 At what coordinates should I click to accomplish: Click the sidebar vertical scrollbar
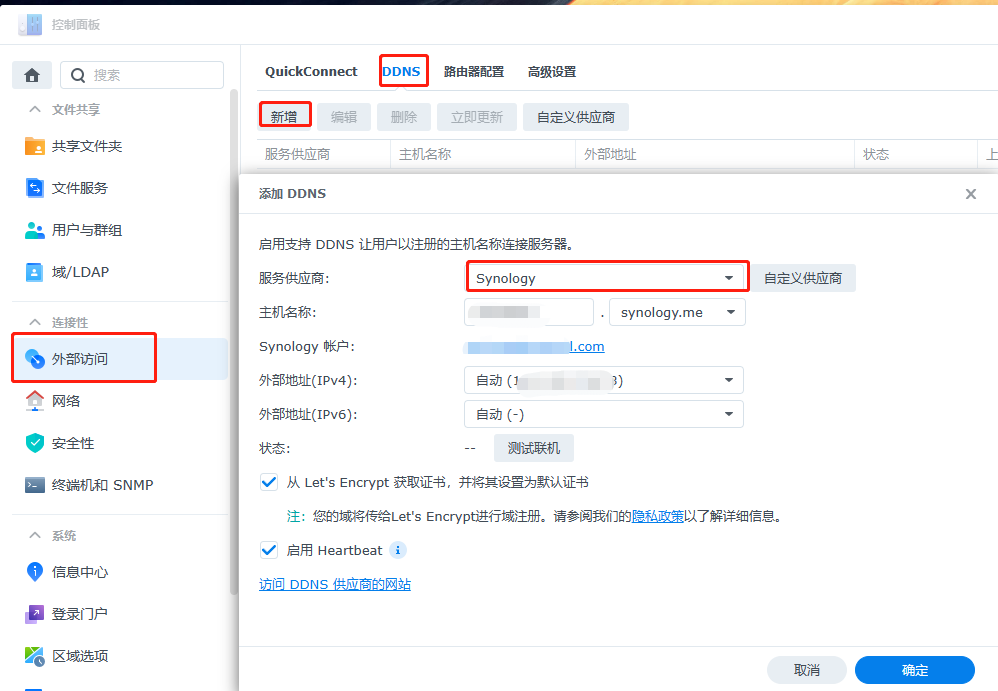pos(234,342)
